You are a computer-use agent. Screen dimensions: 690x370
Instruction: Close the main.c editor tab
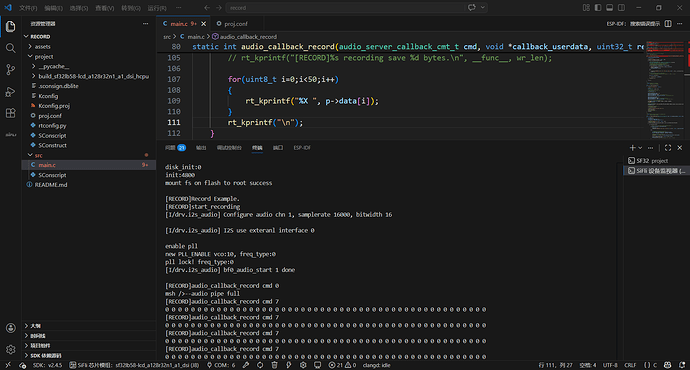pyautogui.click(x=203, y=24)
